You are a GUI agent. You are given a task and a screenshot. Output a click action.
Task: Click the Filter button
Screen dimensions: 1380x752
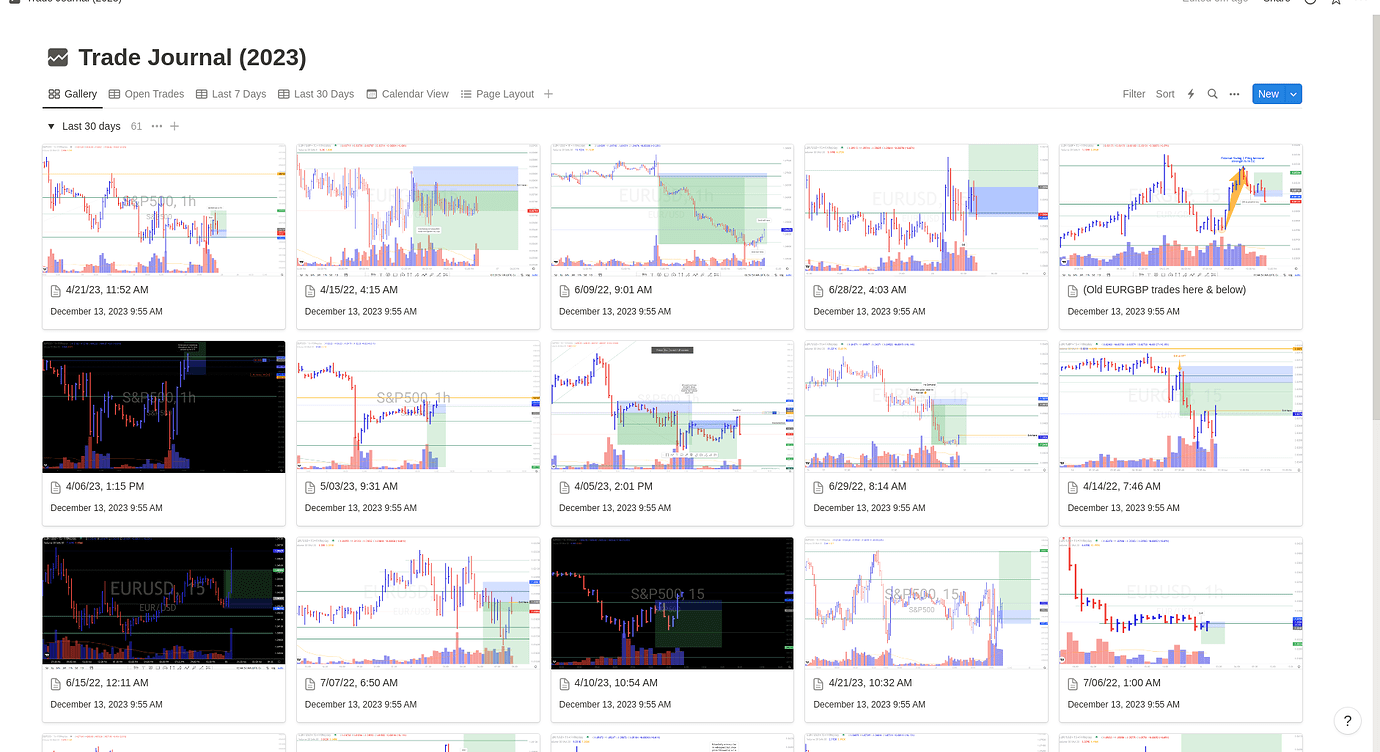(x=1133, y=94)
